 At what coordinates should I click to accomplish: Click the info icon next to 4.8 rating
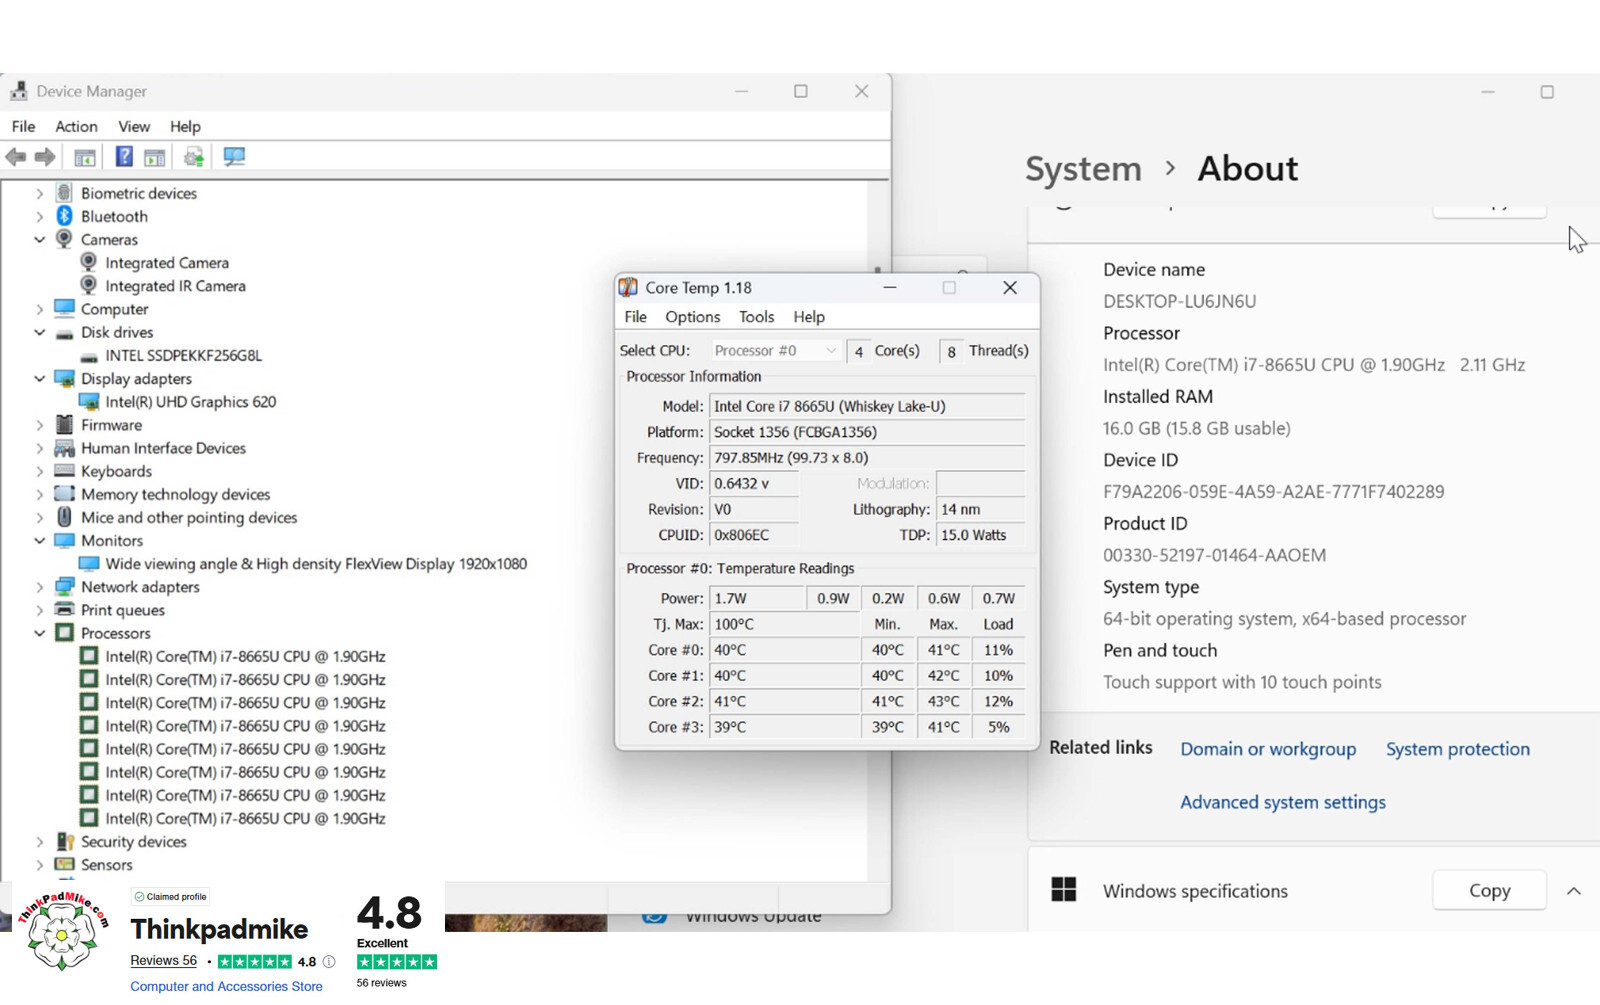click(x=328, y=962)
